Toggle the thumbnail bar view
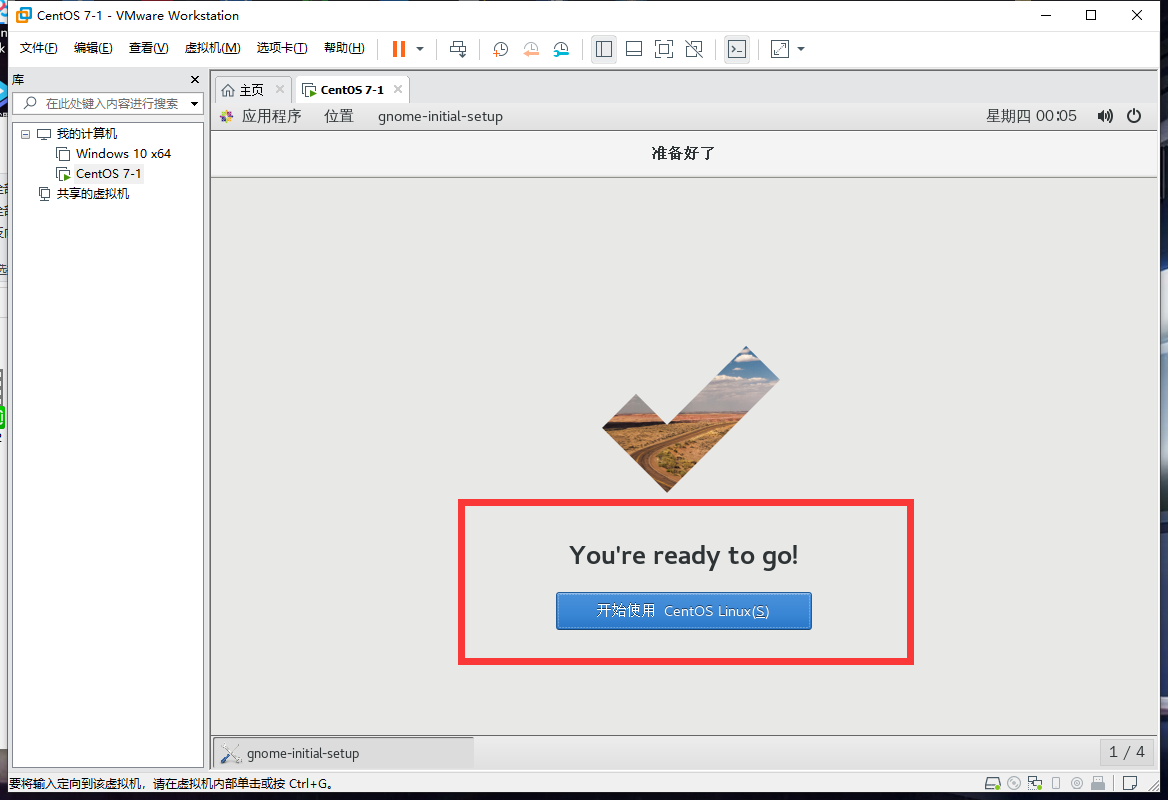The image size is (1168, 800). coord(634,49)
